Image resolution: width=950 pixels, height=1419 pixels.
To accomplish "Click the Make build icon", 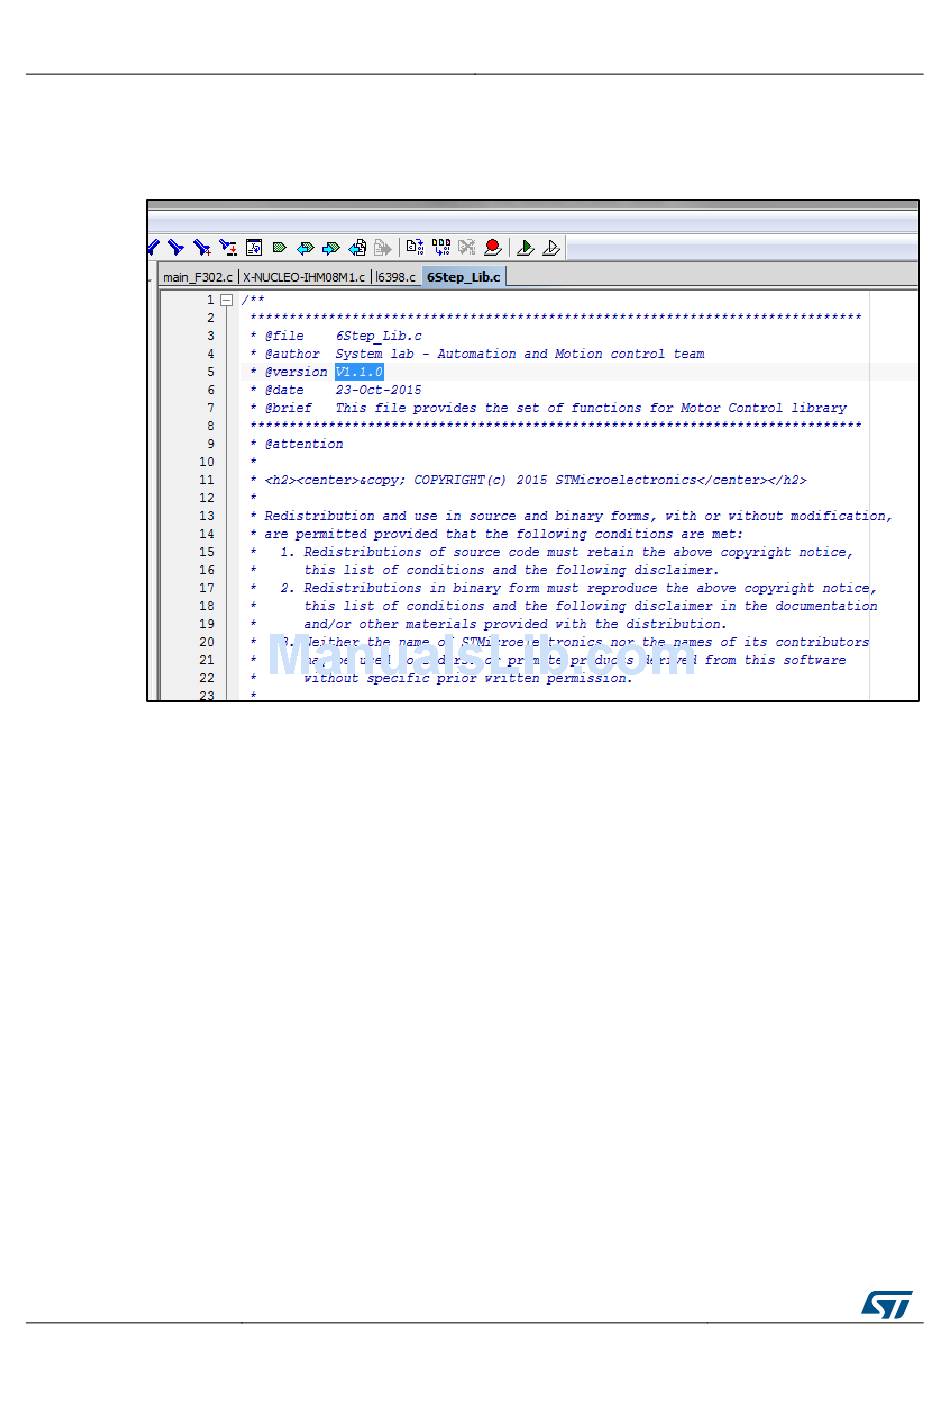I will [x=441, y=247].
